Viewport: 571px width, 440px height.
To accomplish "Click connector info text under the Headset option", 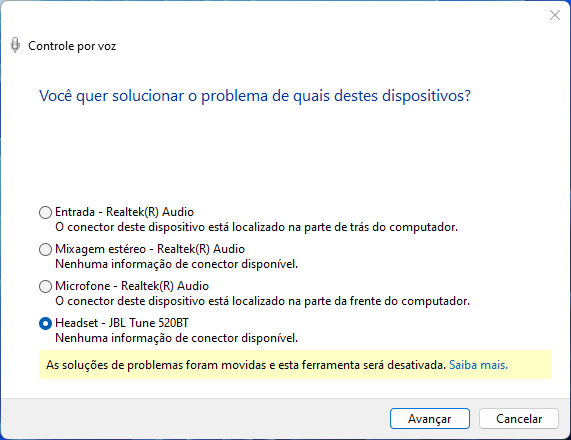I will tap(176, 338).
